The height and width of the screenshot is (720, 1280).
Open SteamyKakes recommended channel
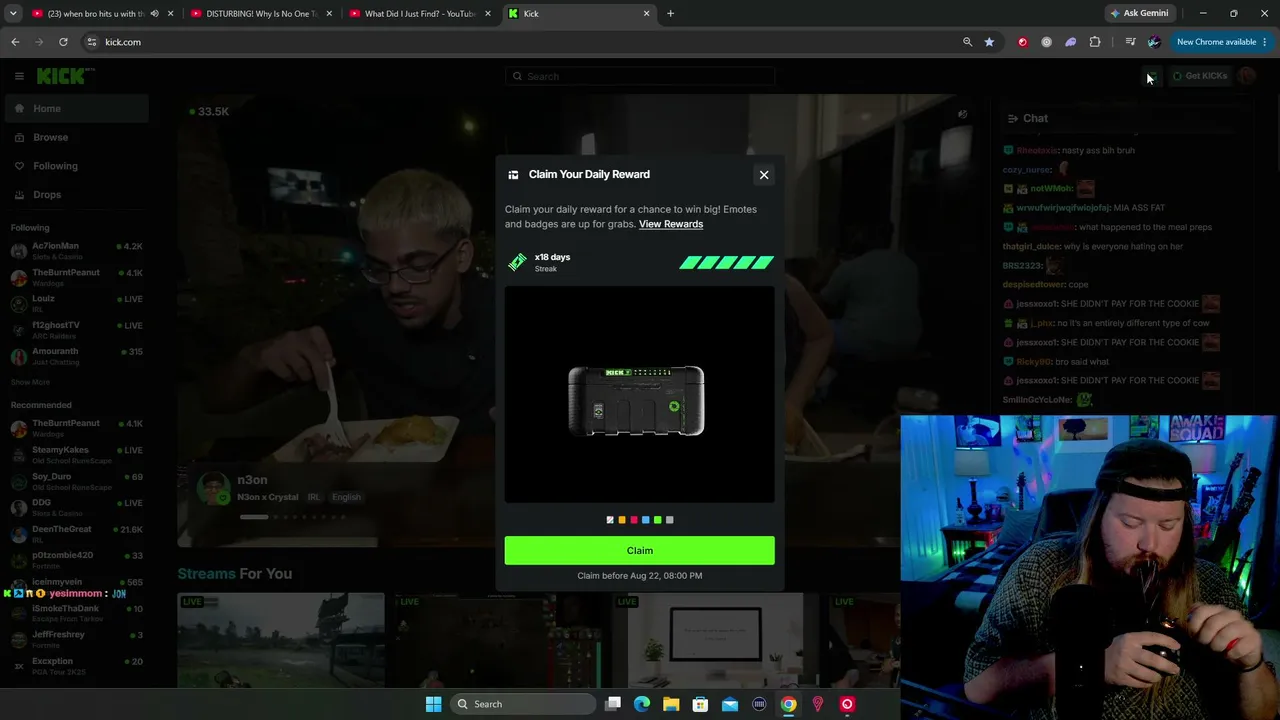point(77,454)
